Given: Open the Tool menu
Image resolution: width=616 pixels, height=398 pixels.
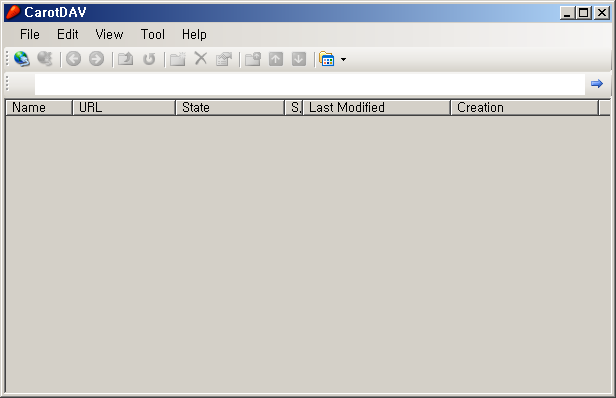Looking at the screenshot, I should click(153, 35).
